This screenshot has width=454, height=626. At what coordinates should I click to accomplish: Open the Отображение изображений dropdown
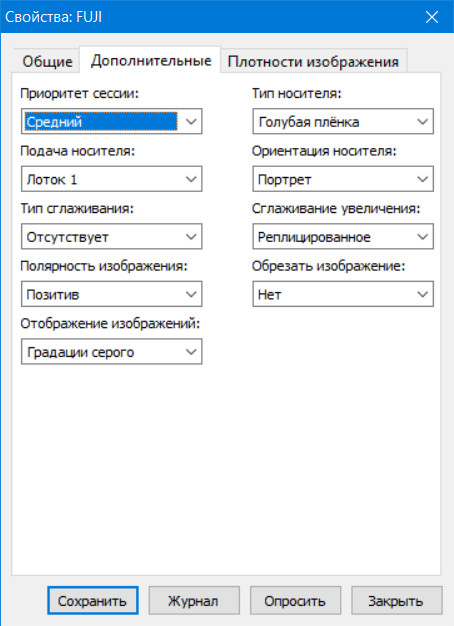111,352
